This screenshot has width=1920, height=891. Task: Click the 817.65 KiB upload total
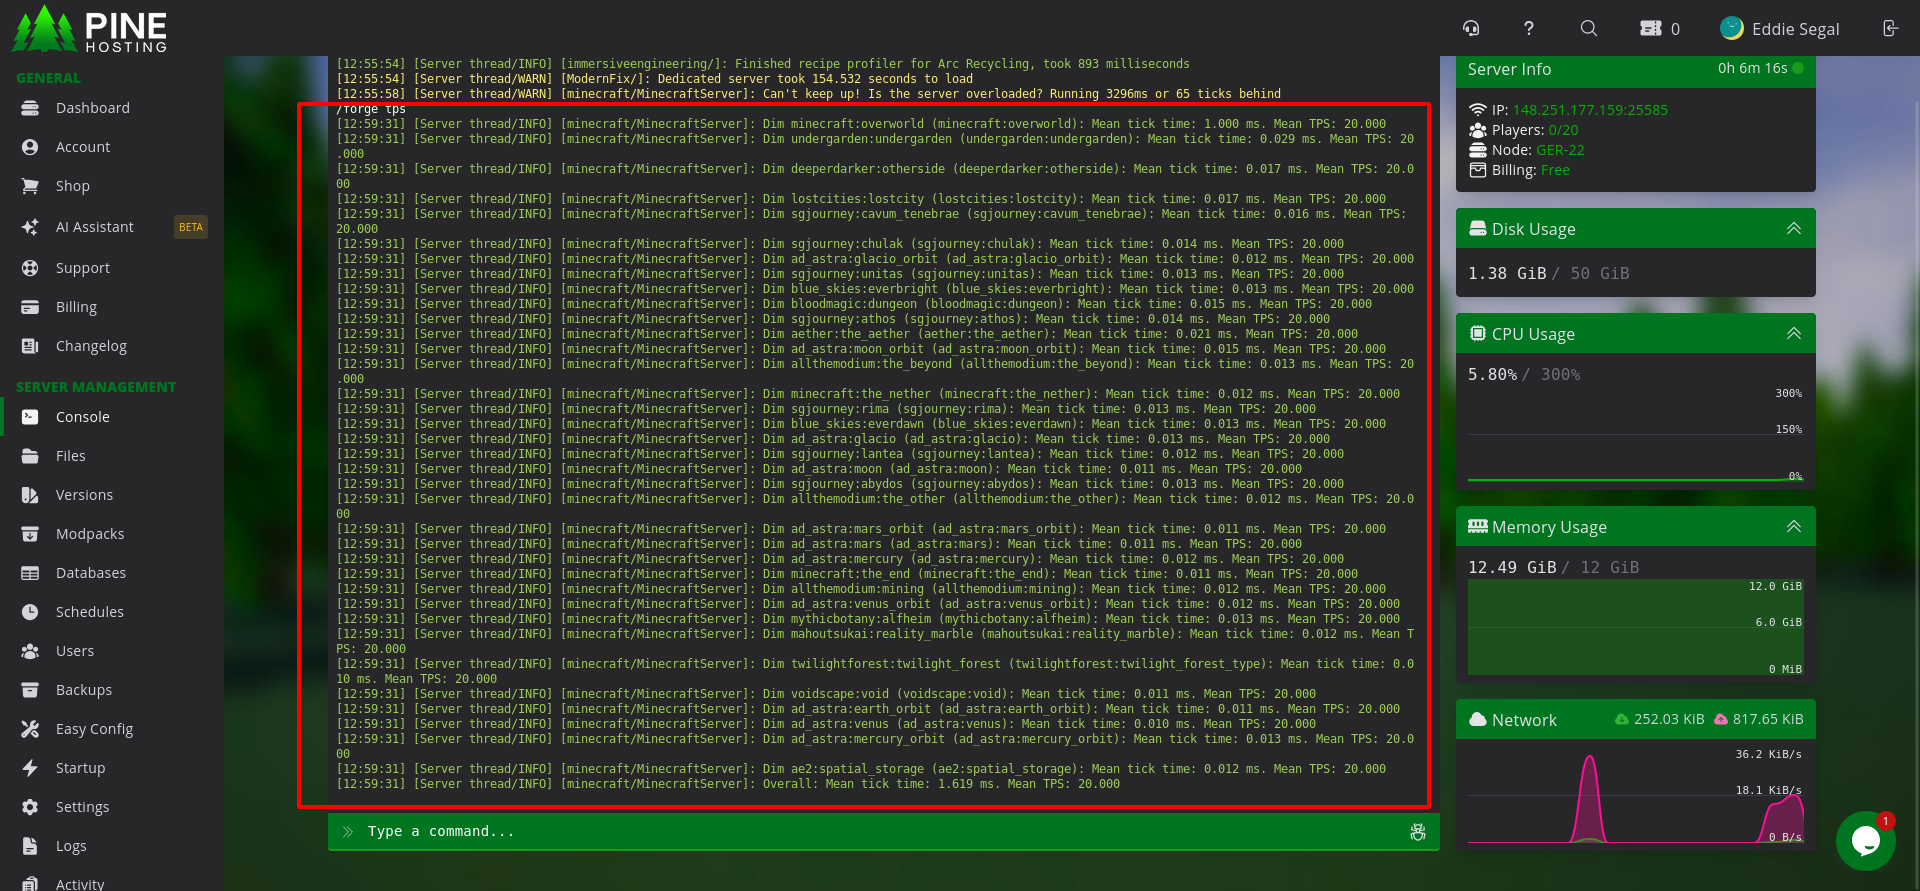click(x=1768, y=719)
